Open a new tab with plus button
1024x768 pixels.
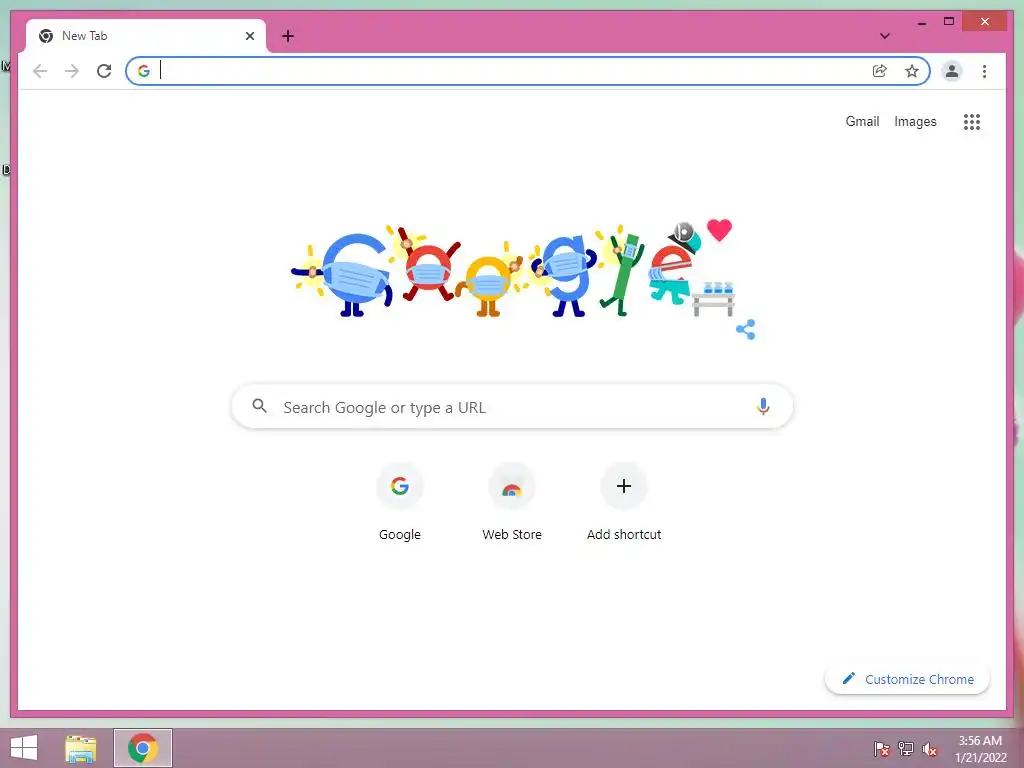[288, 37]
